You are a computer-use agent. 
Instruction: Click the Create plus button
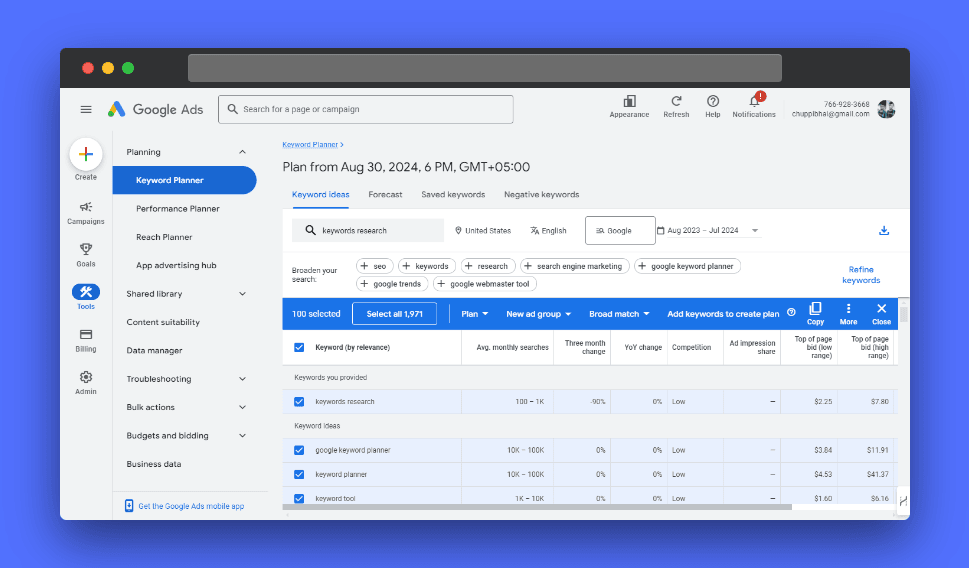click(x=86, y=154)
